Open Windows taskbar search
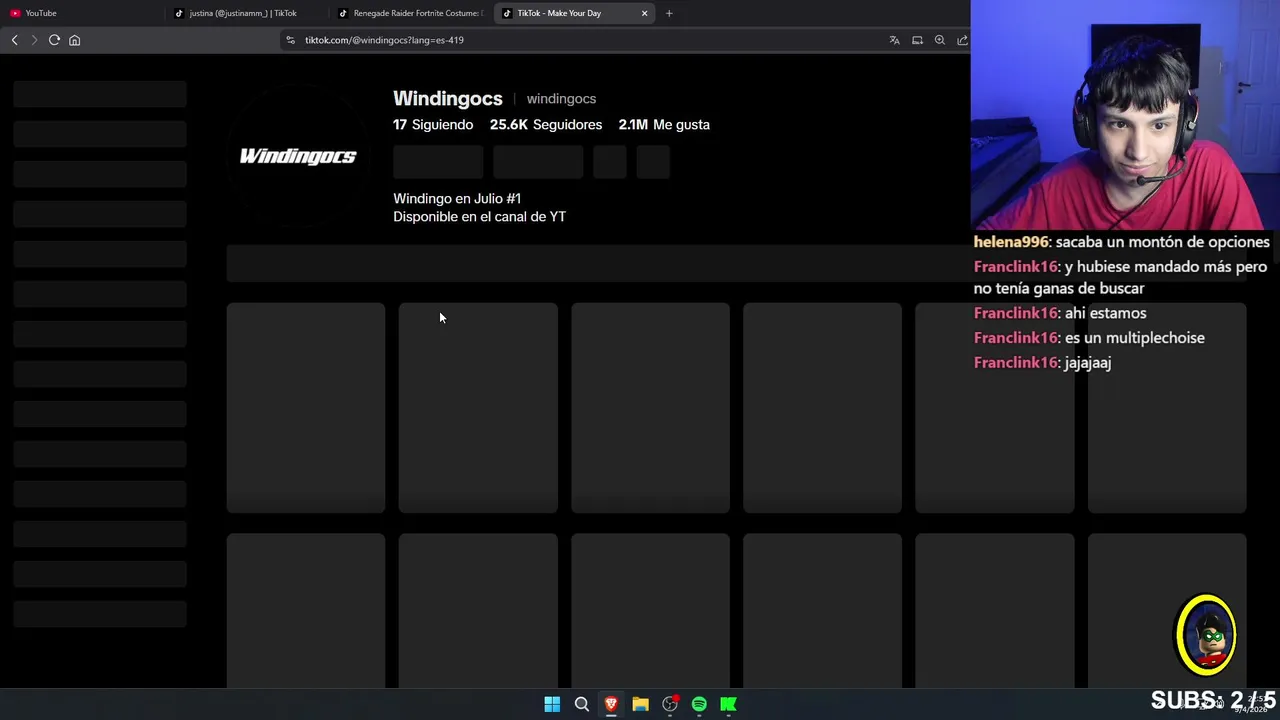The height and width of the screenshot is (720, 1280). click(581, 704)
